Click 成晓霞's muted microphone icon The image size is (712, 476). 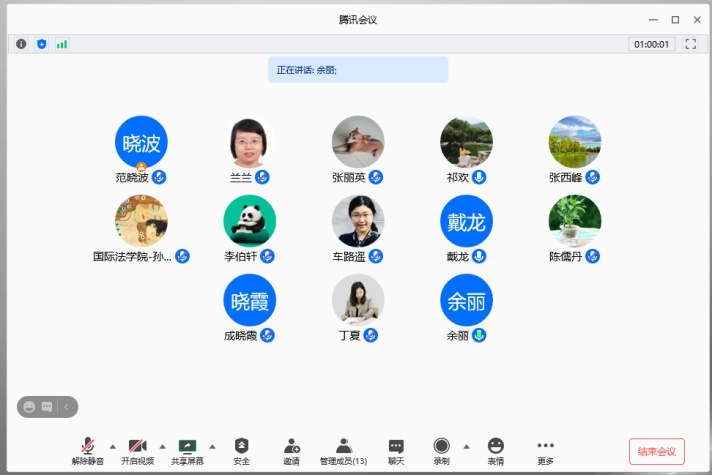tap(267, 335)
